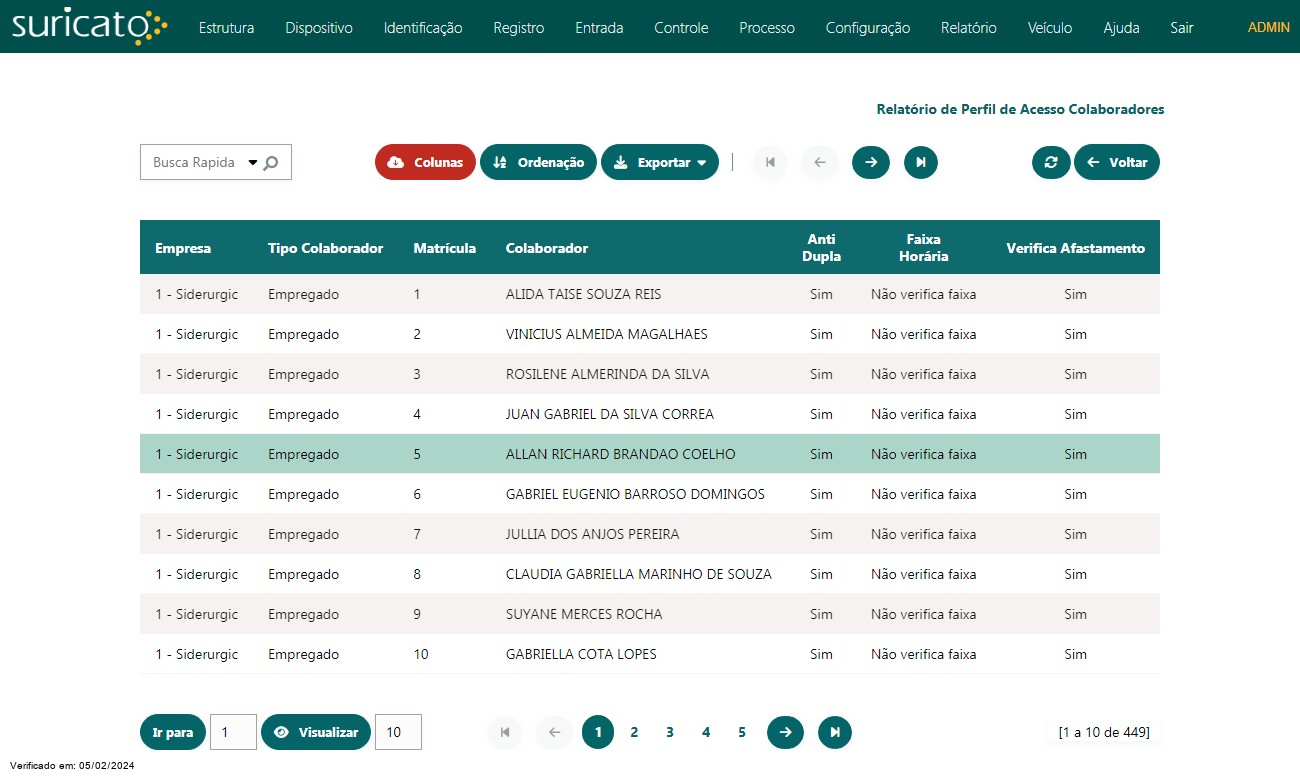
Task: Open the Dispositivo menu
Action: (x=318, y=28)
